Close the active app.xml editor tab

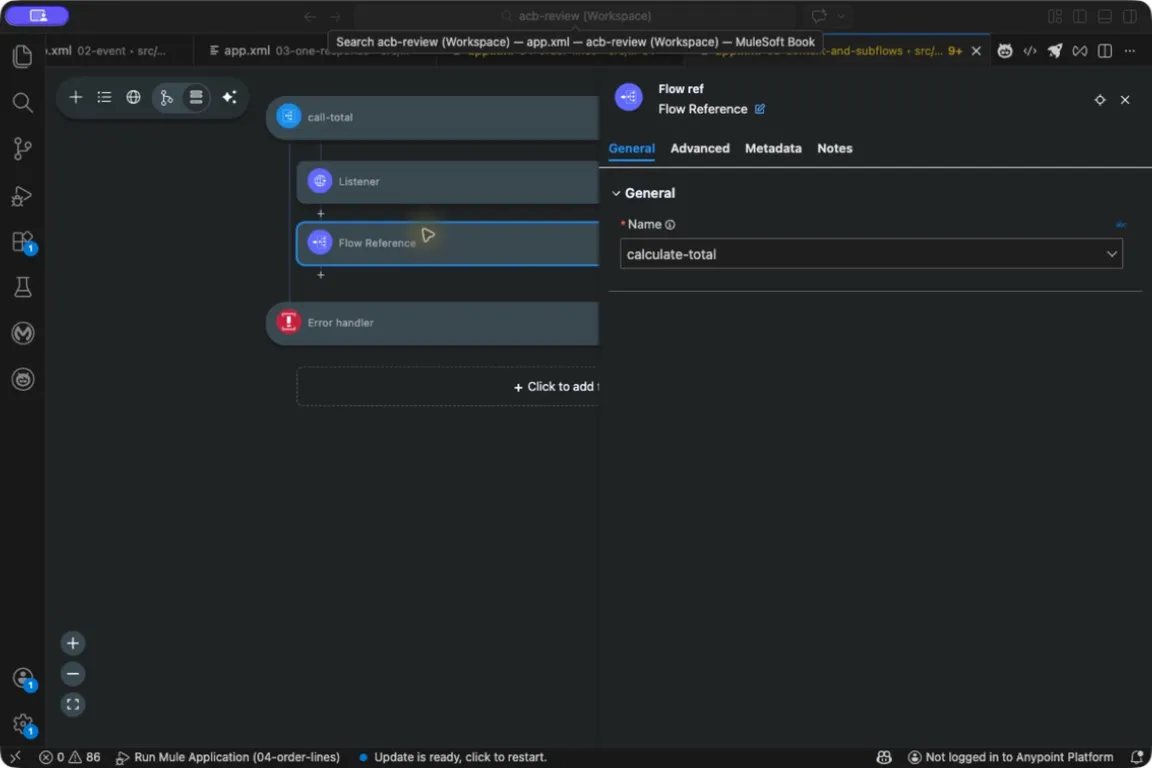[976, 51]
